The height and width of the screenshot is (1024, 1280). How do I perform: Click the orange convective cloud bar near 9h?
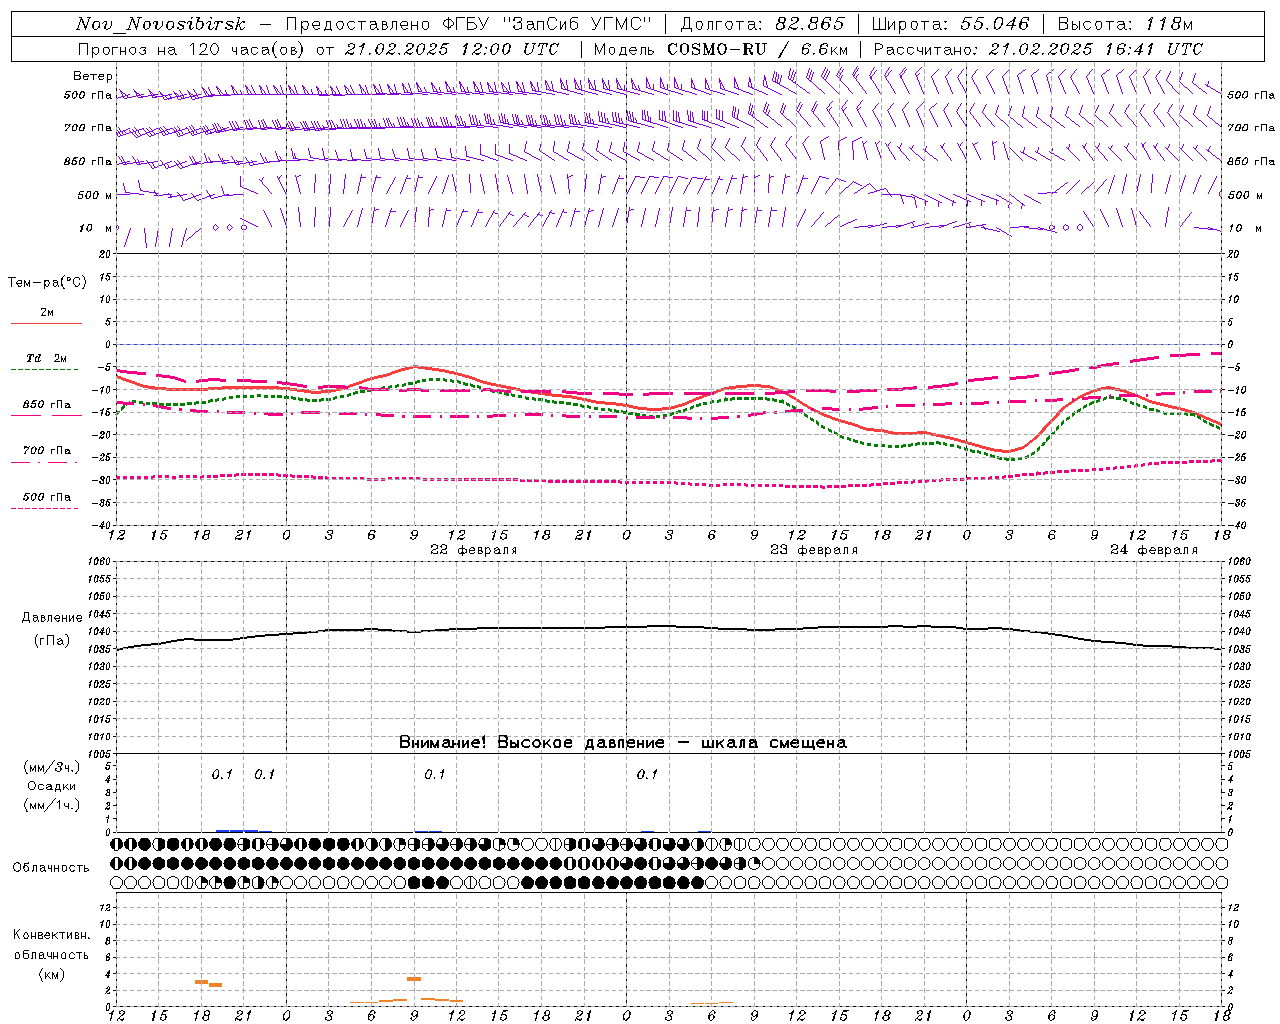(414, 979)
